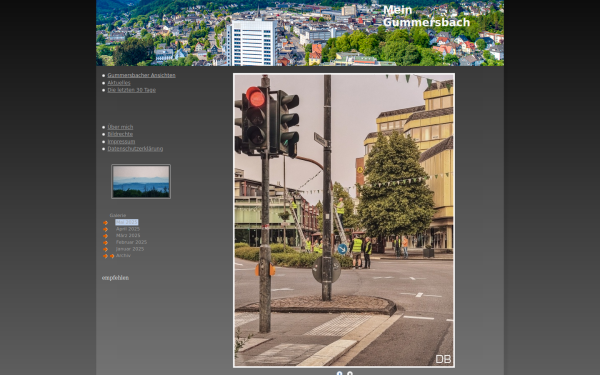This screenshot has width=600, height=375.
Task: Open Die letzten 30 Tage link
Action: point(131,90)
